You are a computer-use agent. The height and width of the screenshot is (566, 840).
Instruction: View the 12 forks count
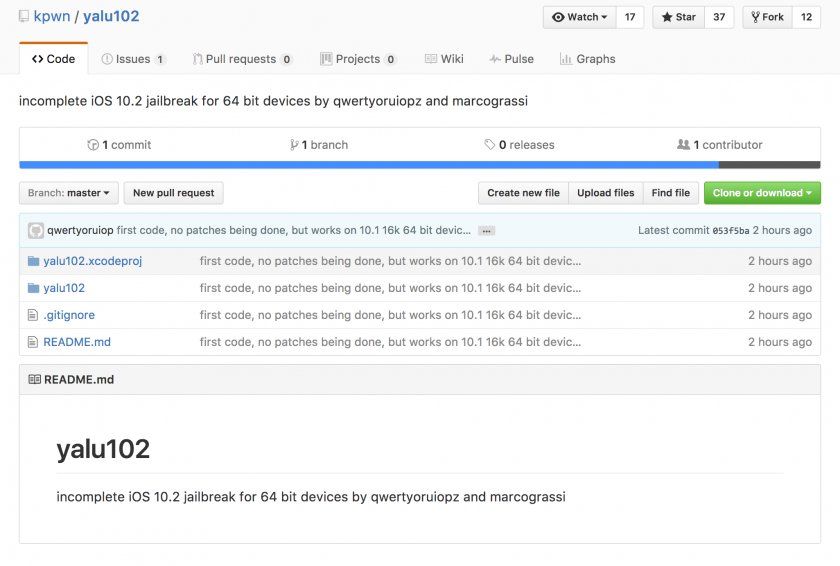[806, 17]
